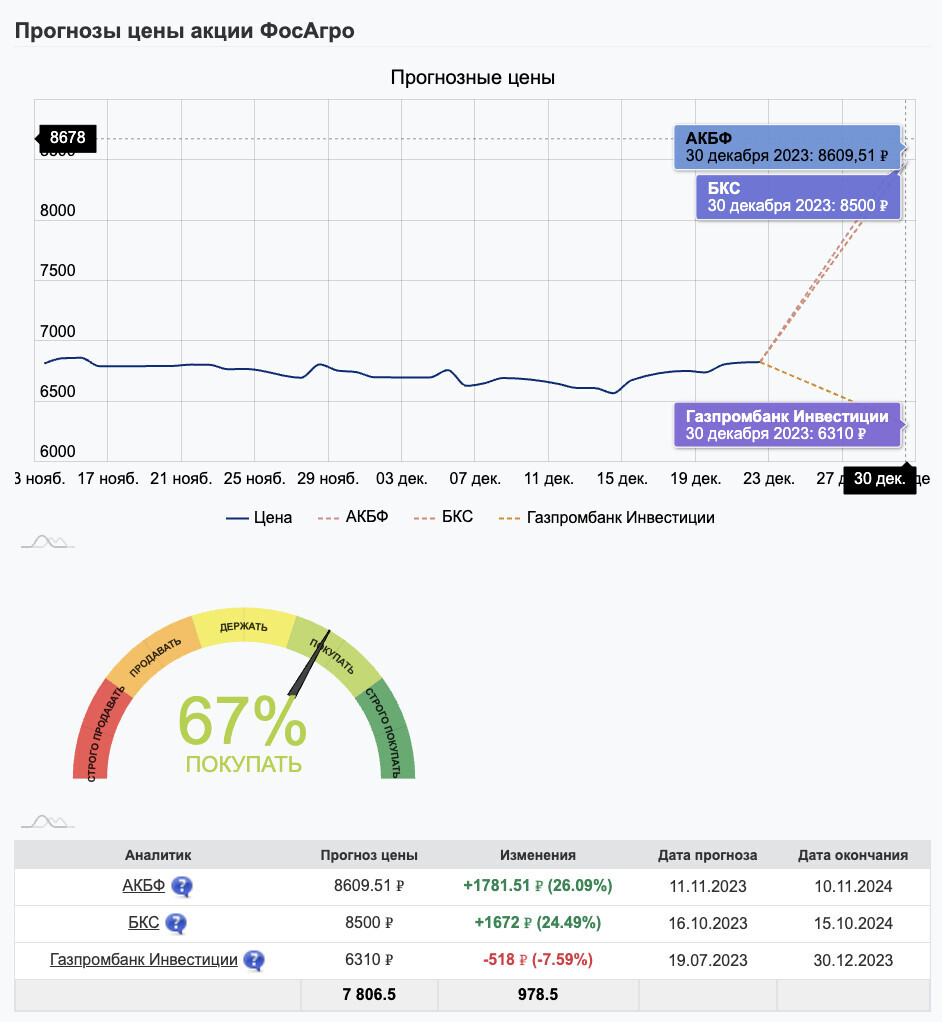Click end date 15.10.2024
Image resolution: width=942 pixels, height=1022 pixels.
[853, 924]
